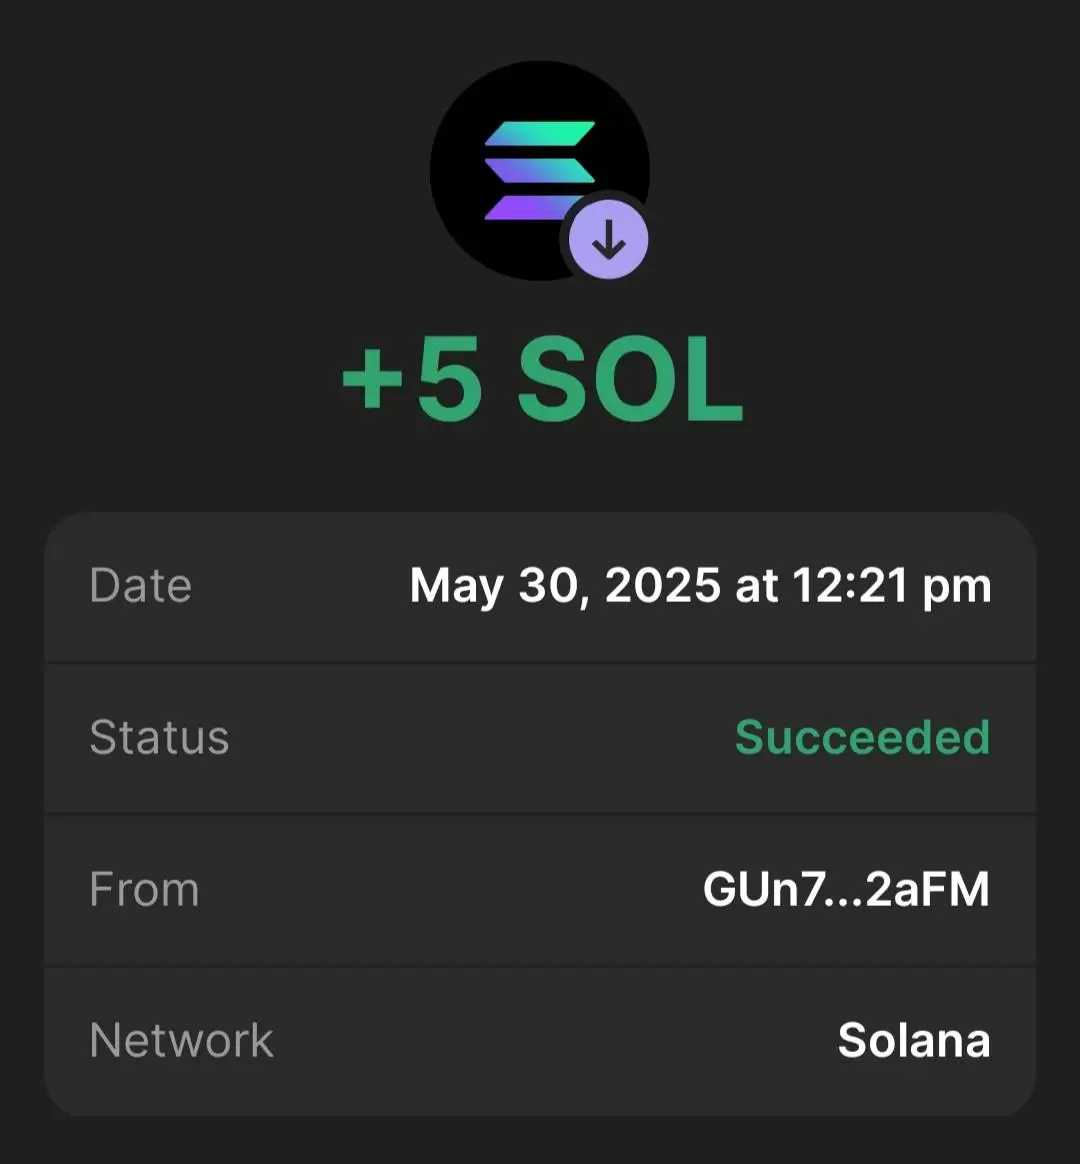Viewport: 1080px width, 1164px height.
Task: Click the Network field label
Action: pos(181,1040)
